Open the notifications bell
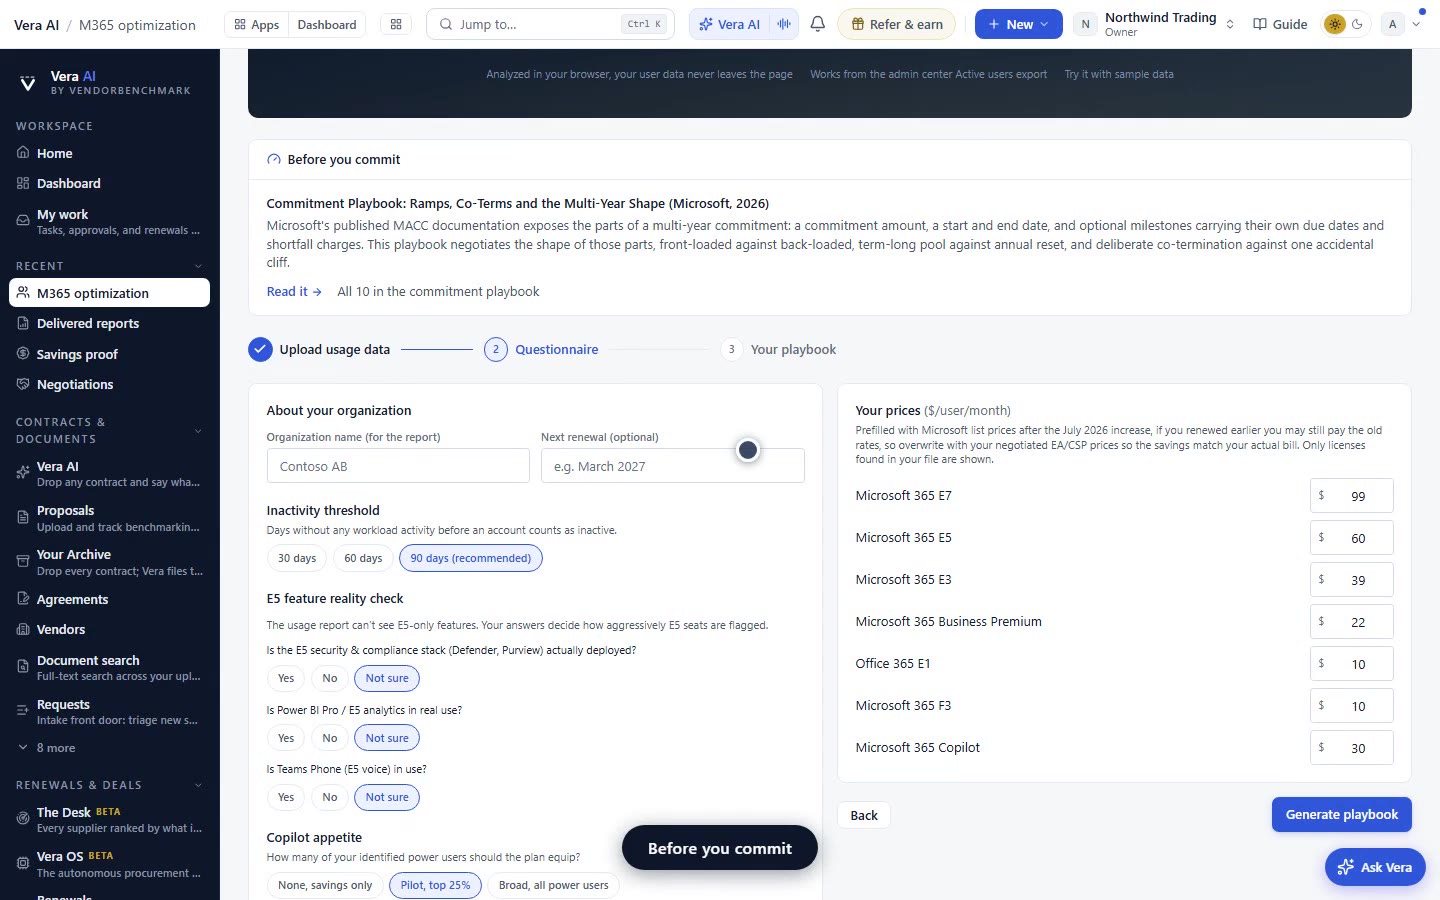Viewport: 1440px width, 900px height. [x=818, y=24]
